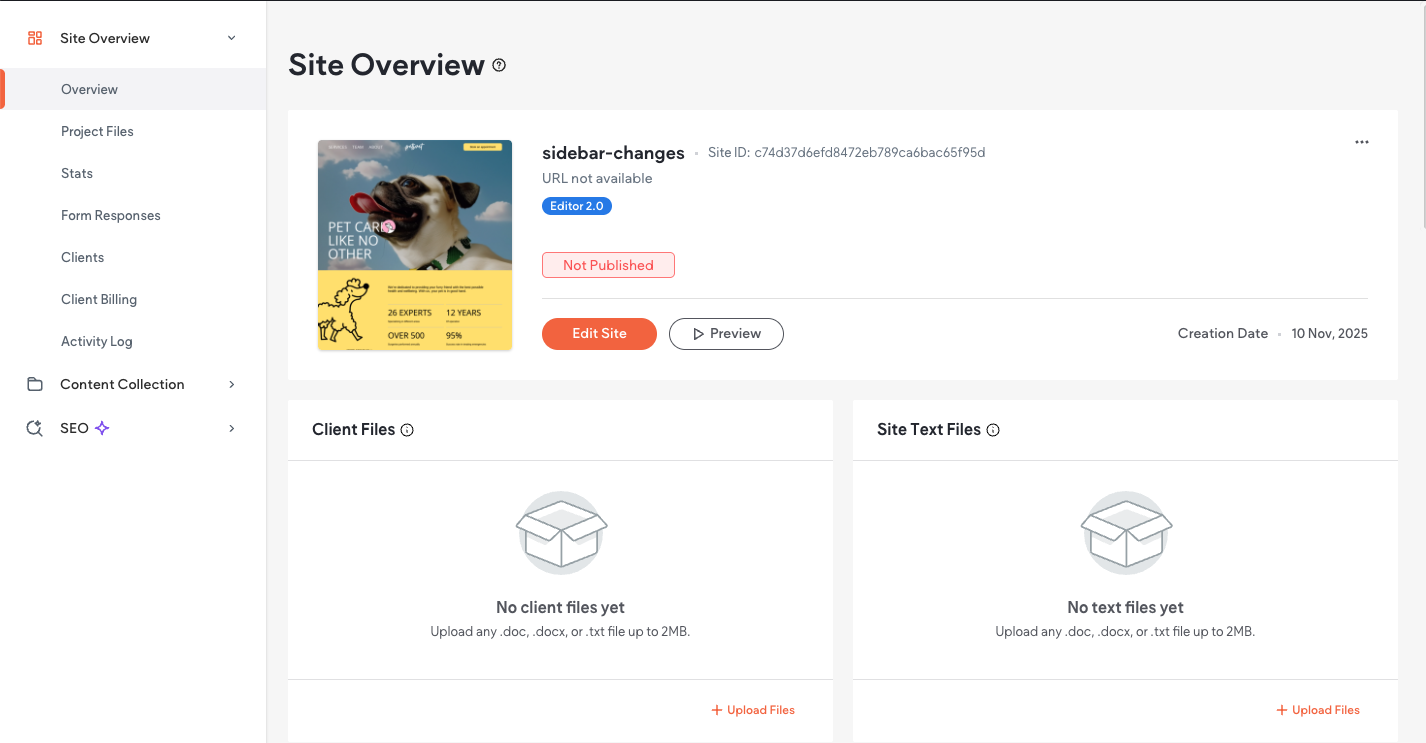This screenshot has width=1426, height=743.
Task: Click the Site ID value text
Action: [870, 153]
